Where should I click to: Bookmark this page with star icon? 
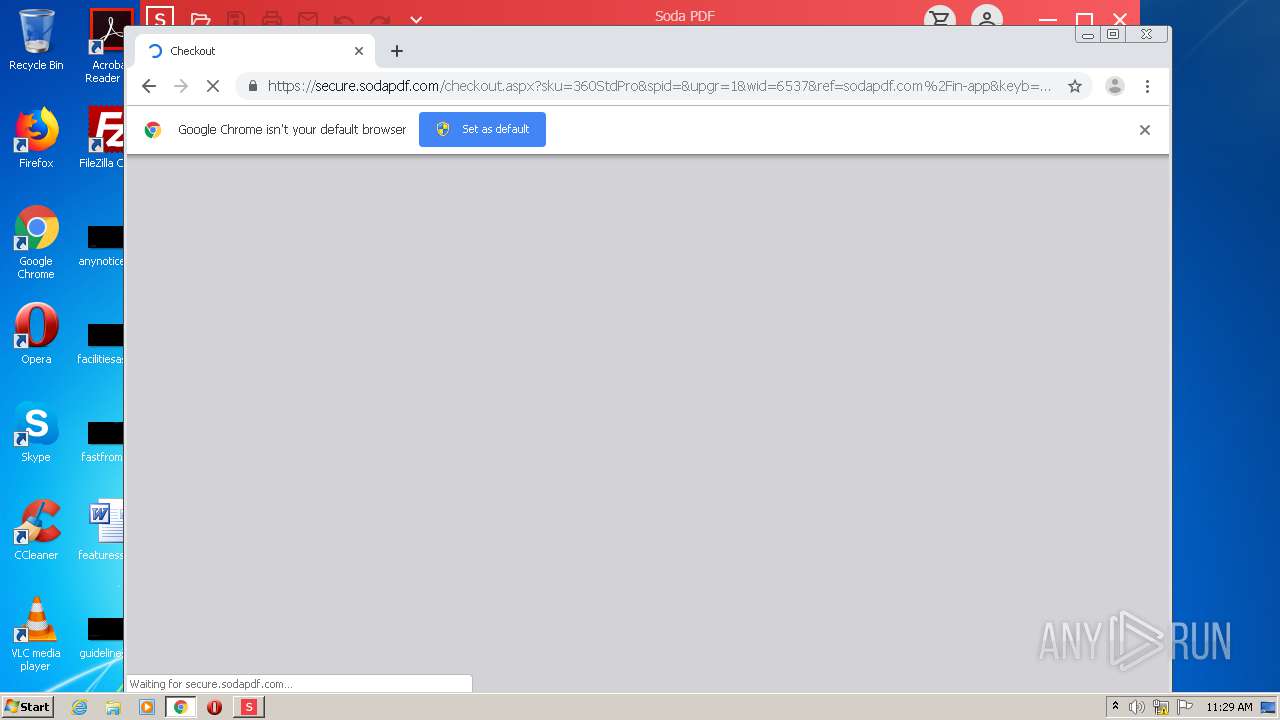[x=1075, y=86]
